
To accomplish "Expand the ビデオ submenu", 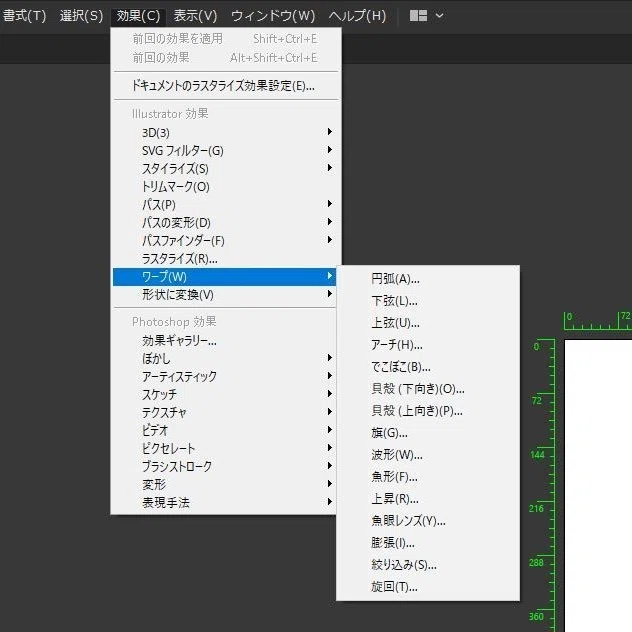I will click(x=226, y=430).
